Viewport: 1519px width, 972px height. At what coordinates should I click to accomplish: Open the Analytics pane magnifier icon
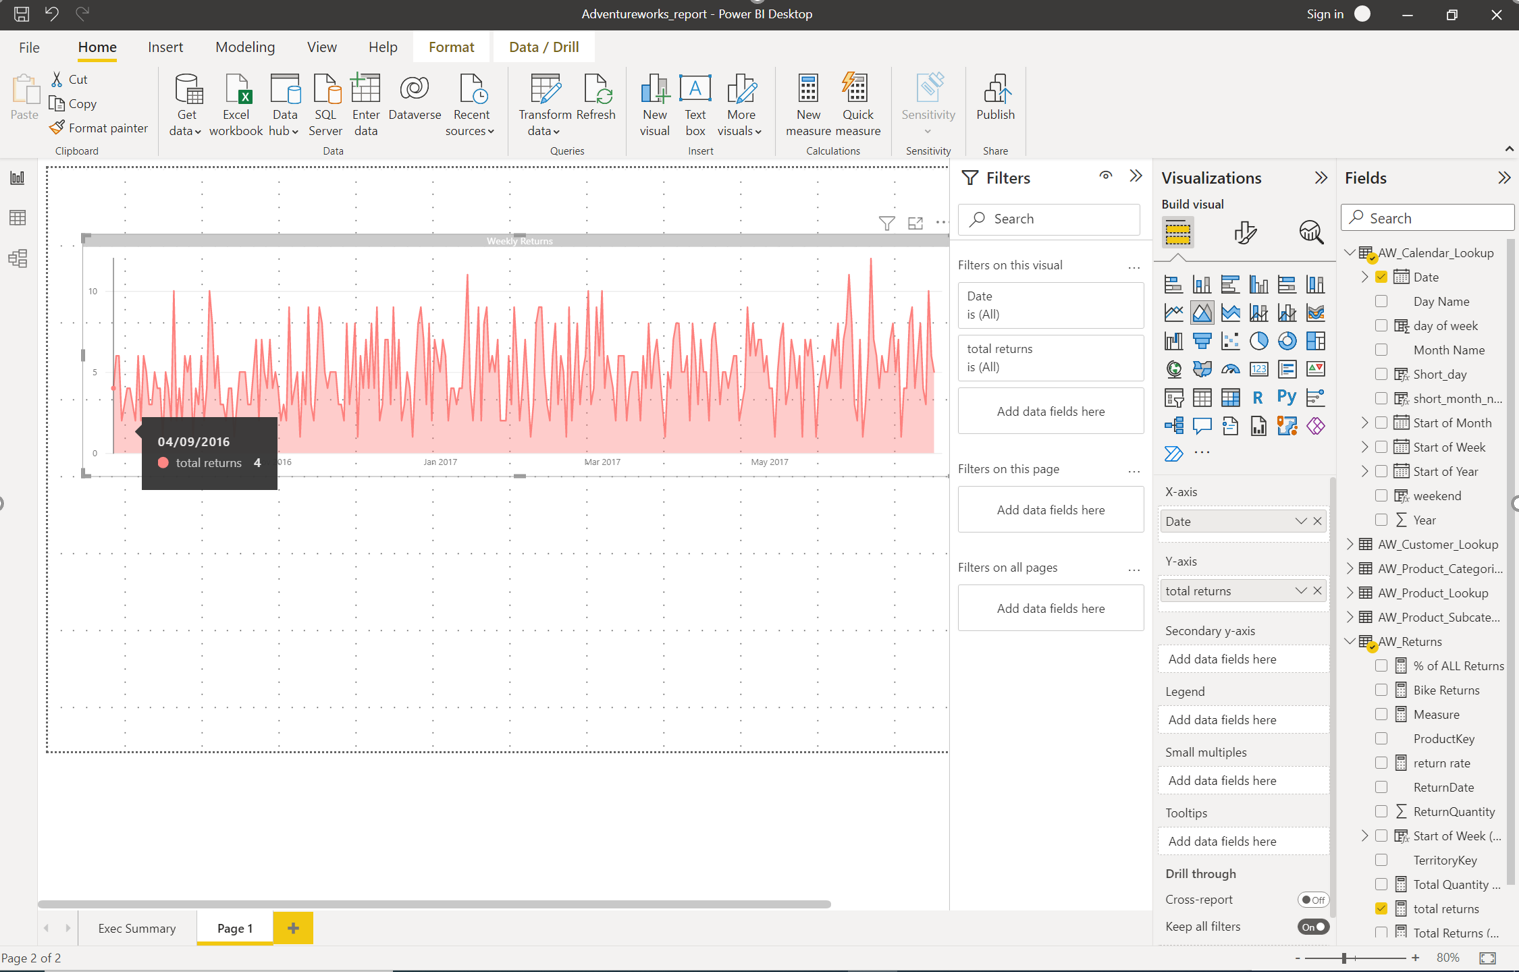pos(1310,233)
